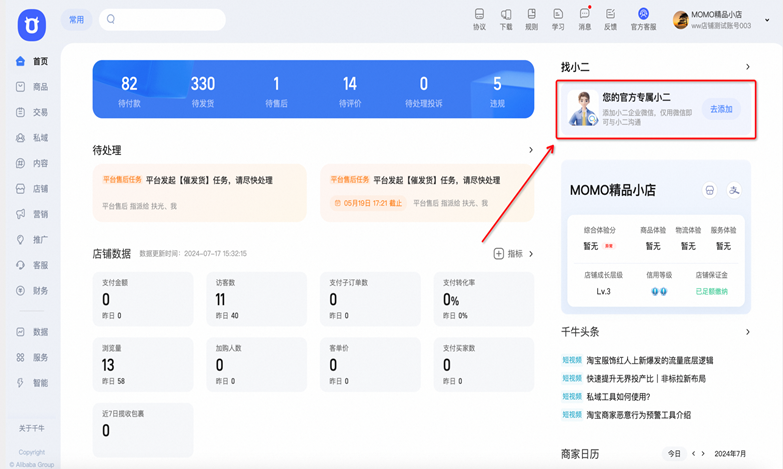
Task: Click the 指标 add-metric plus icon
Action: click(x=498, y=254)
